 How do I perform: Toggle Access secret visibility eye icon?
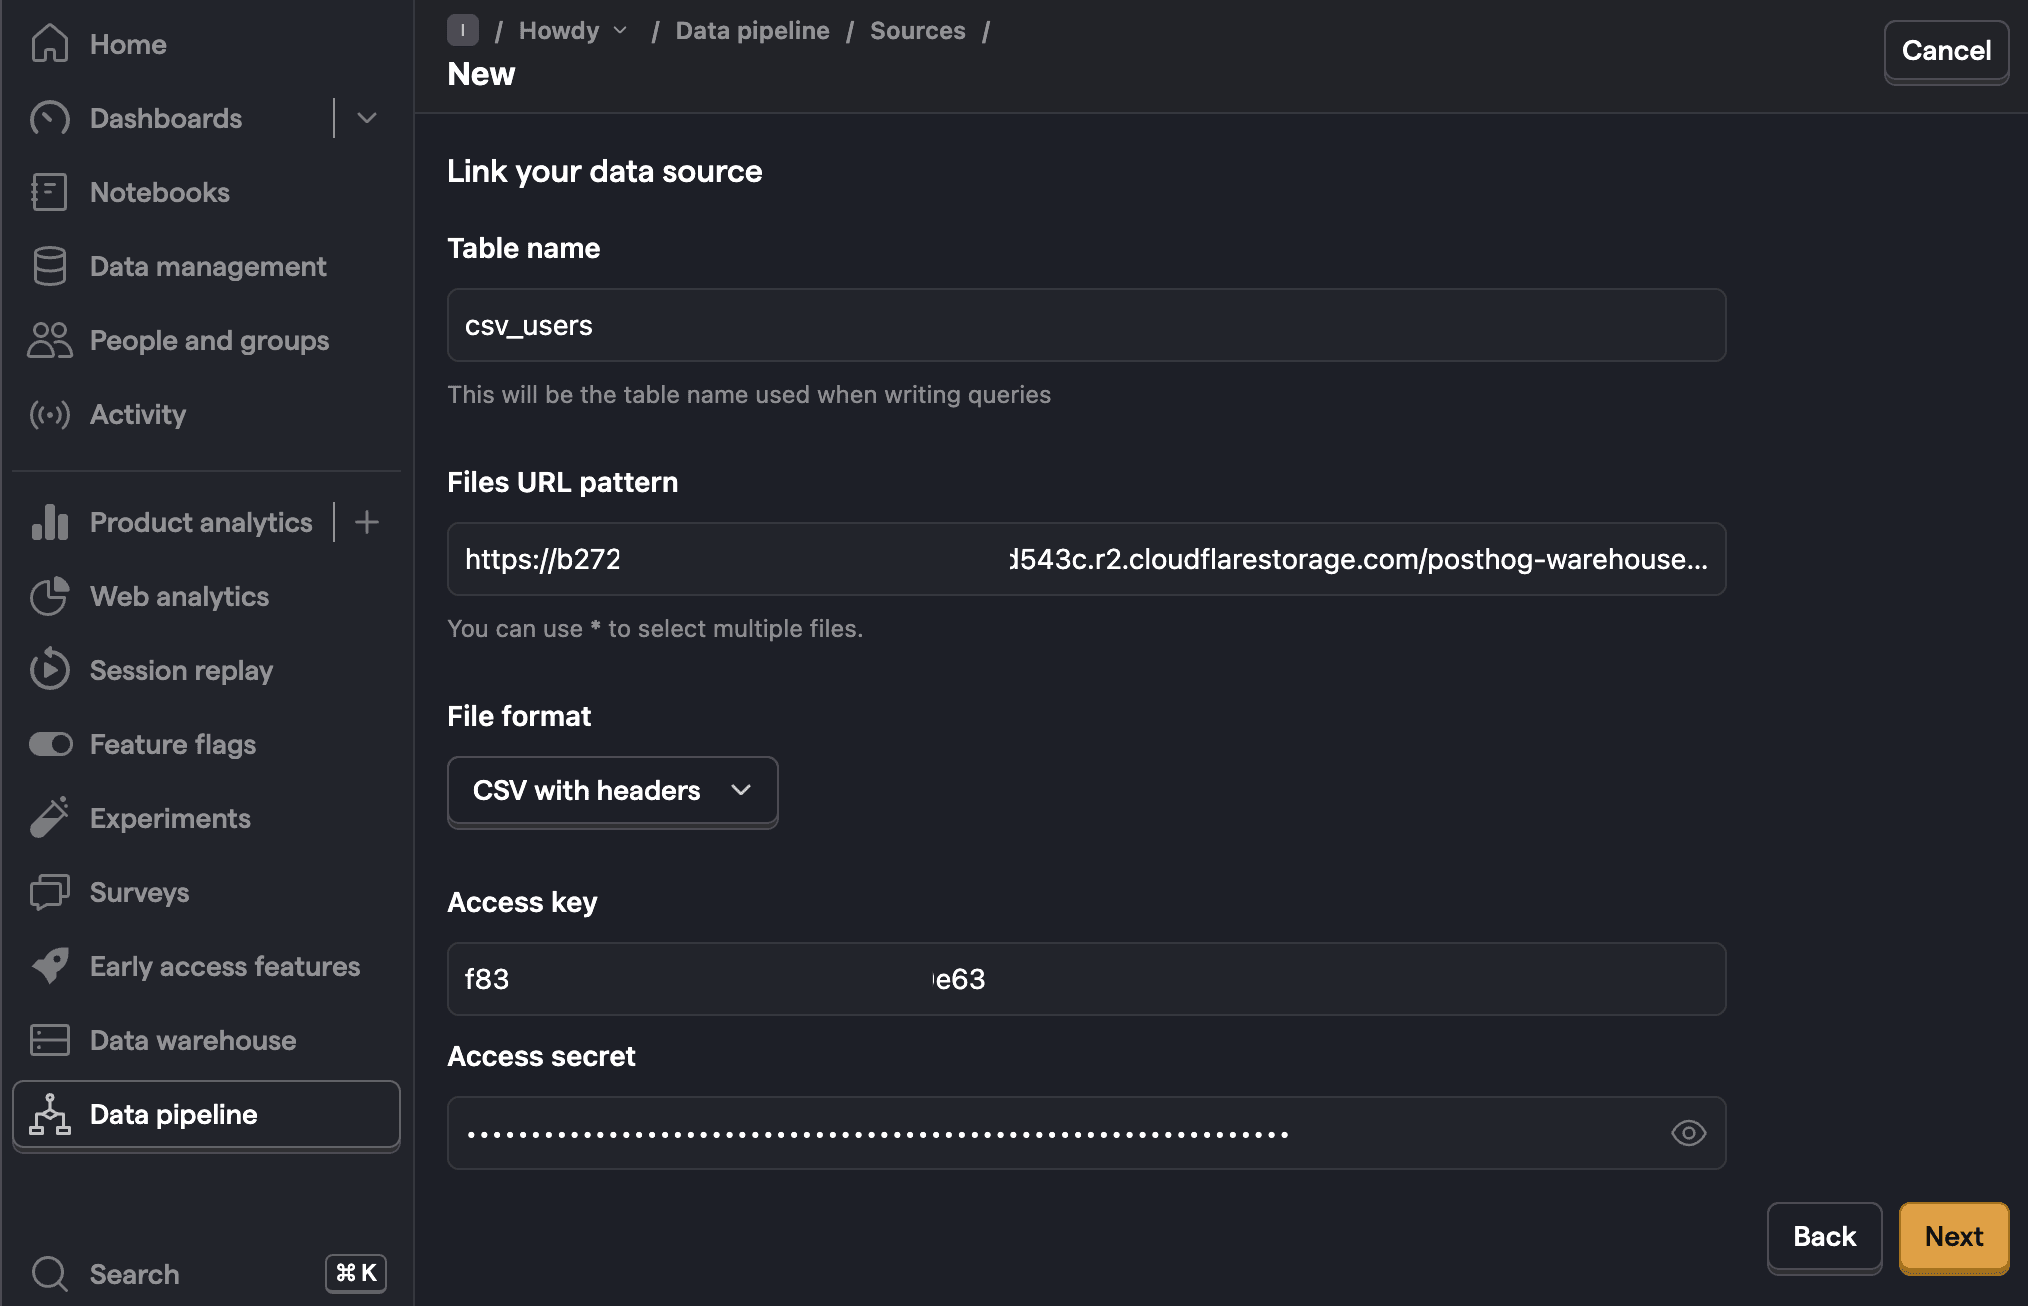1687,1133
